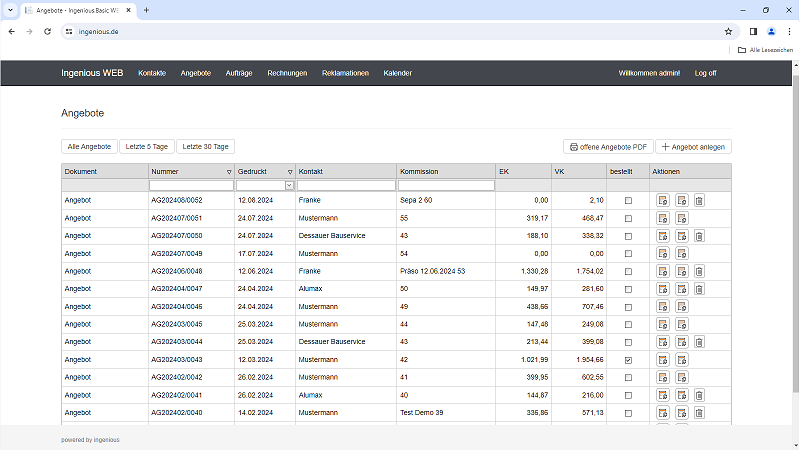The width and height of the screenshot is (800, 450).
Task: Click the second action icon for AG202403/0045
Action: (x=682, y=324)
